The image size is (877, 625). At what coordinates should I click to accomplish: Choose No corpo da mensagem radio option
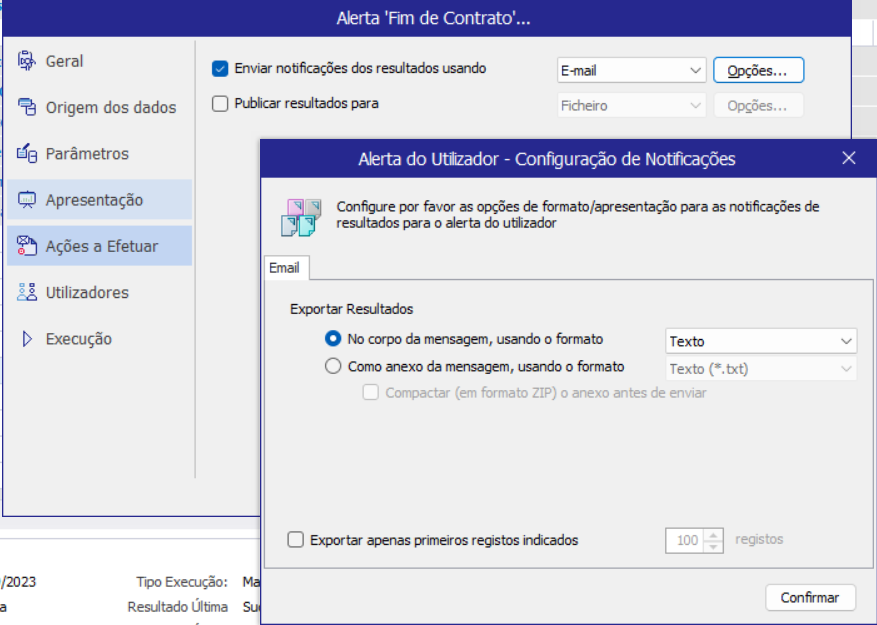click(333, 339)
